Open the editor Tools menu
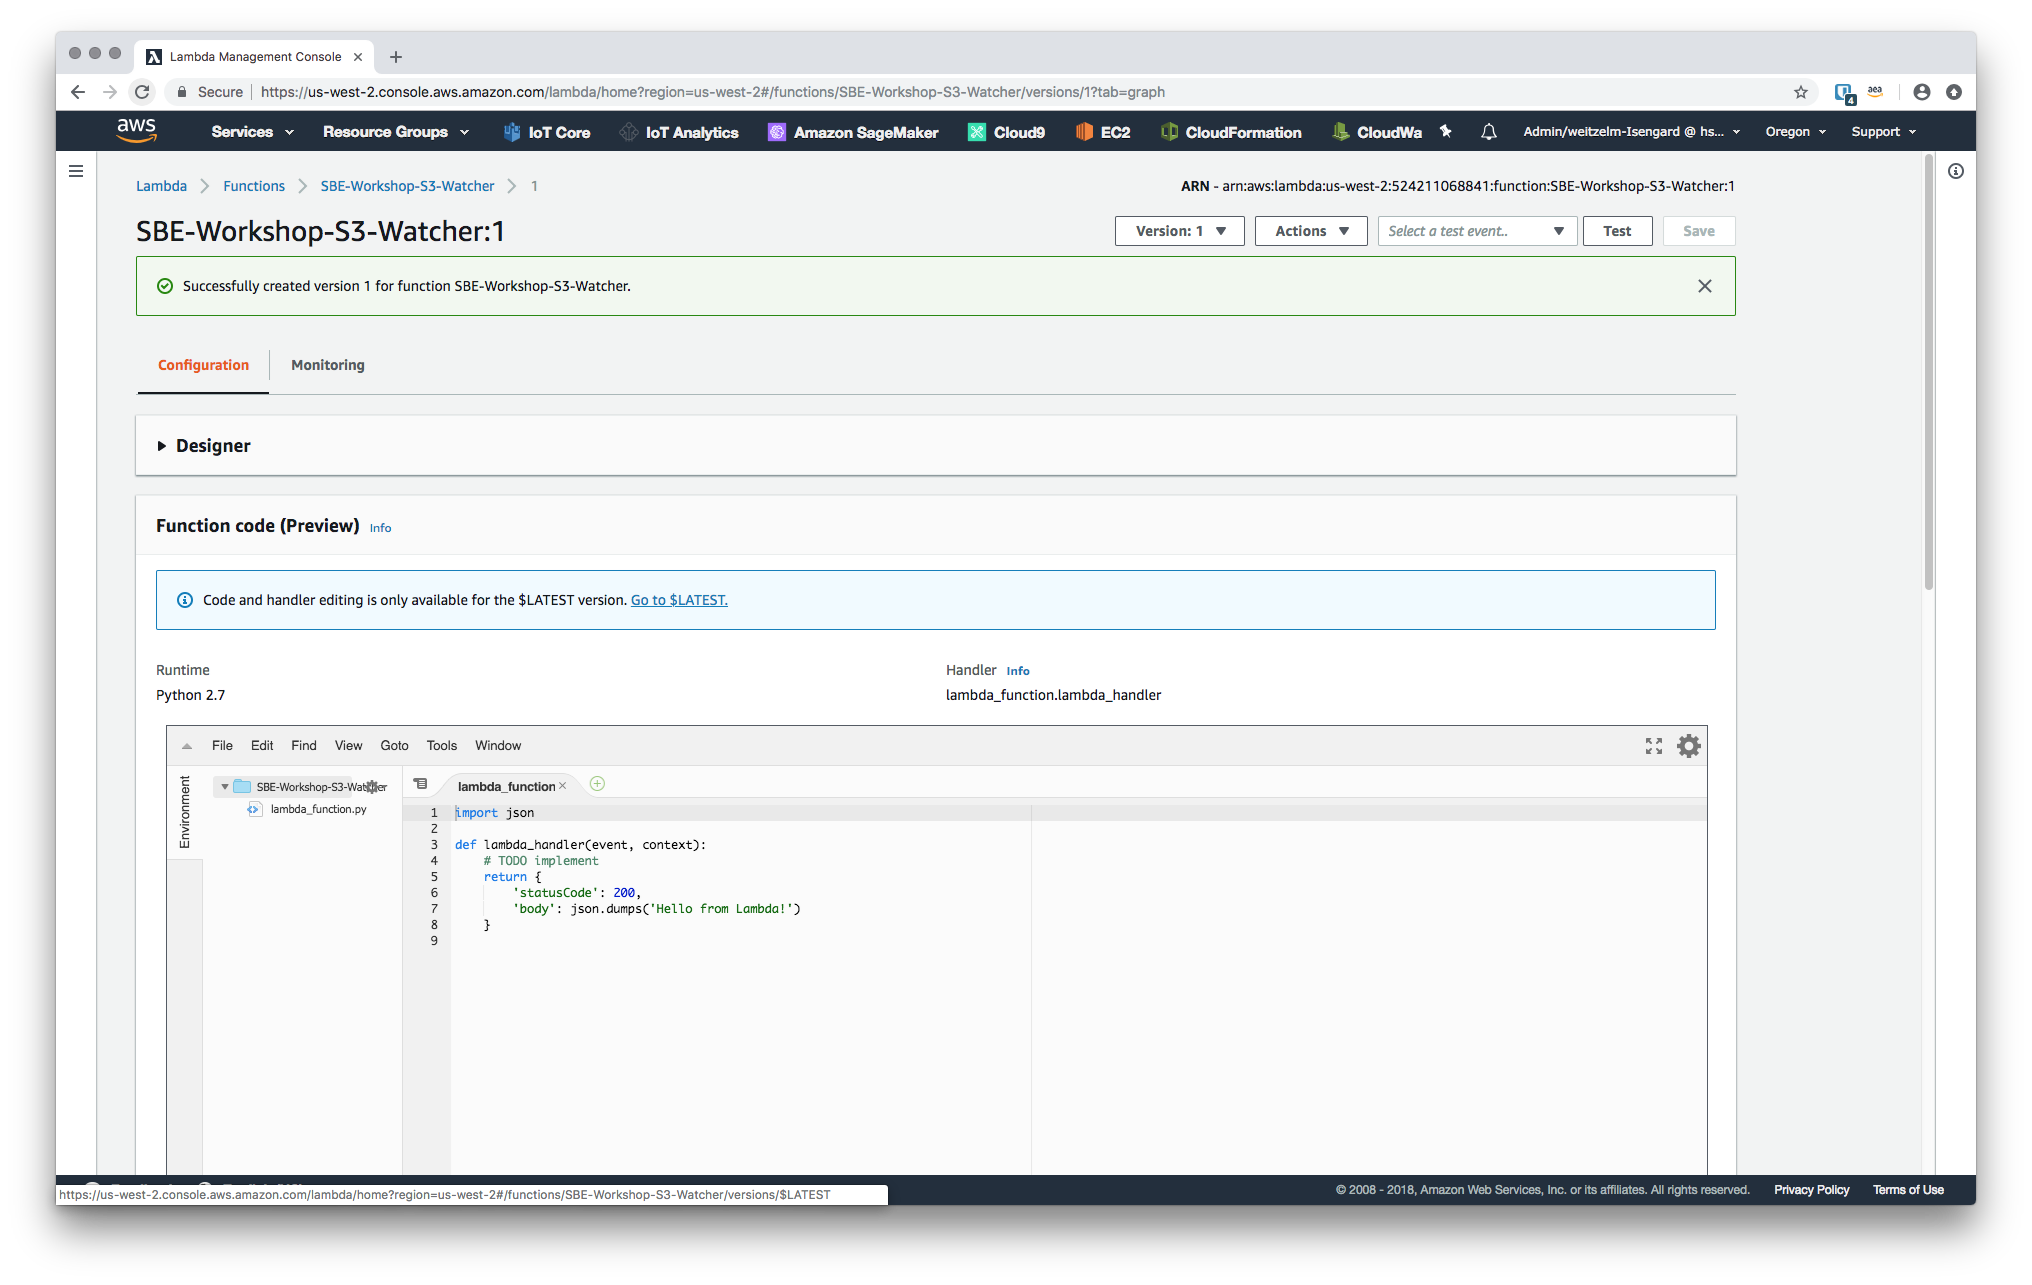Screen dimensions: 2032x1285 tap(442, 746)
